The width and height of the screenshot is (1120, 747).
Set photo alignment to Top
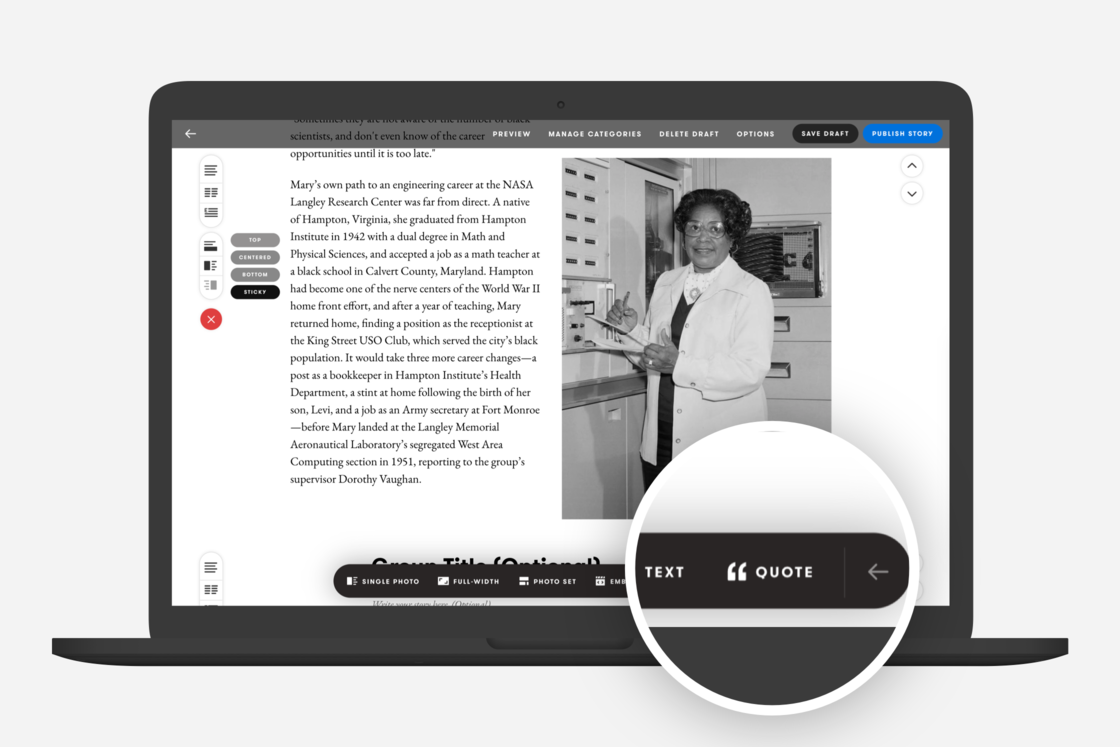click(255, 240)
